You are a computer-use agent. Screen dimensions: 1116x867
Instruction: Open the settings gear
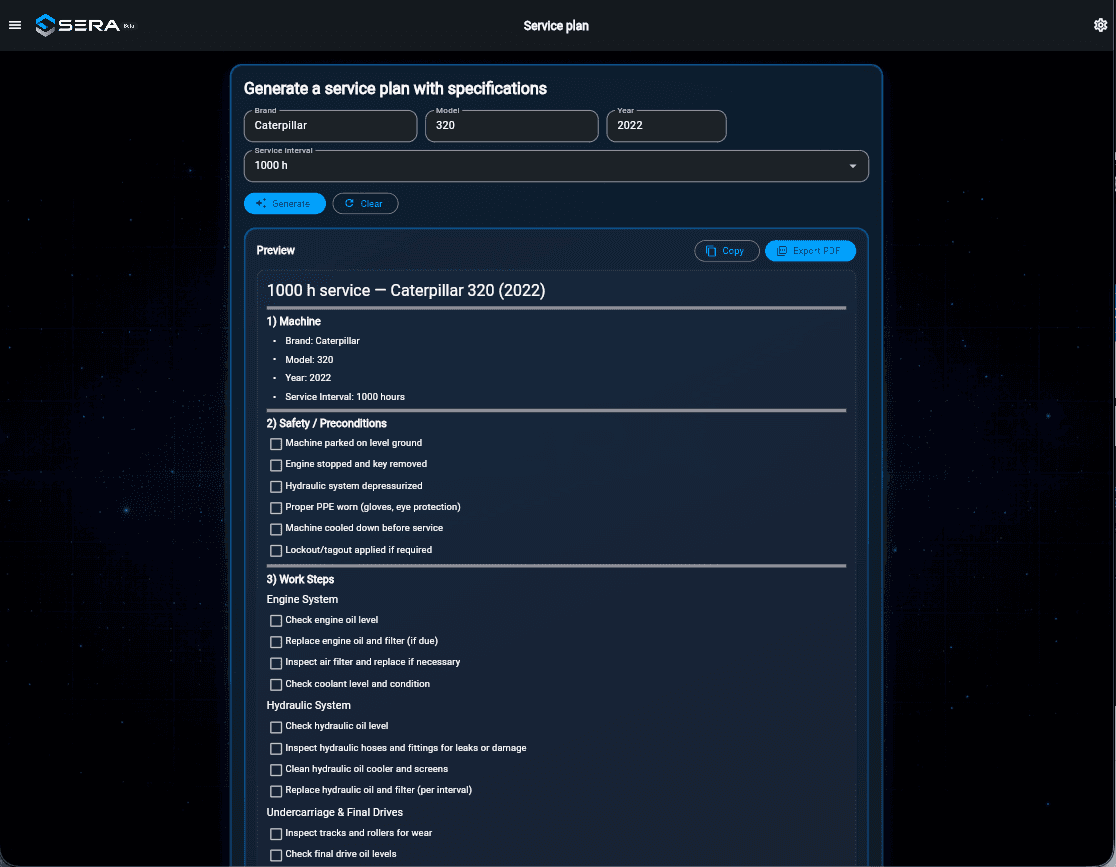(x=1100, y=24)
